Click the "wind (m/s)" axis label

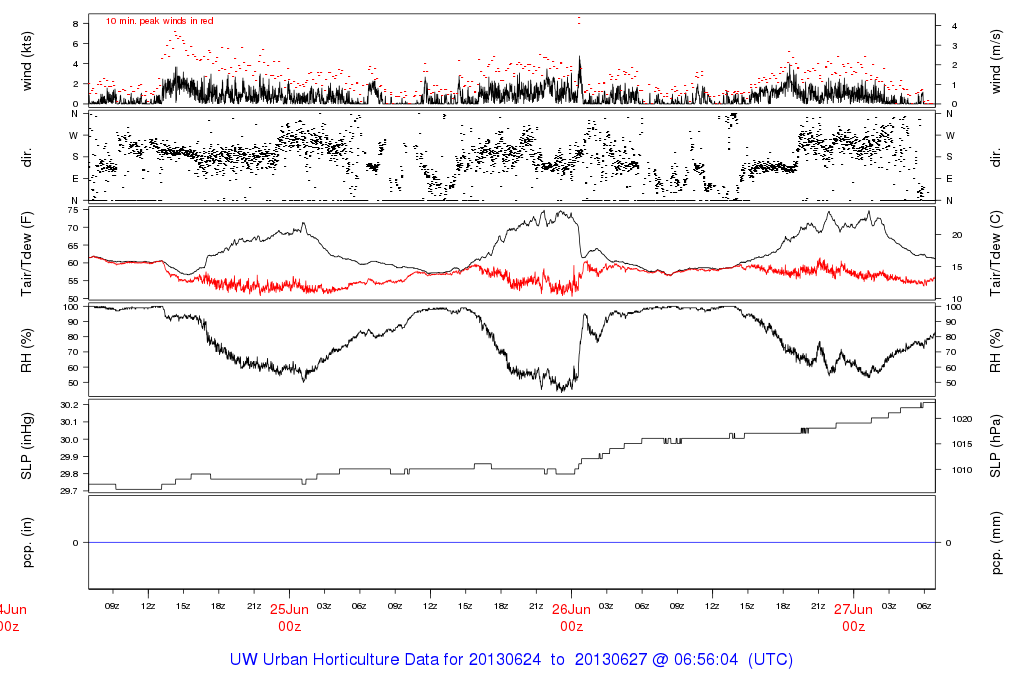click(x=995, y=61)
